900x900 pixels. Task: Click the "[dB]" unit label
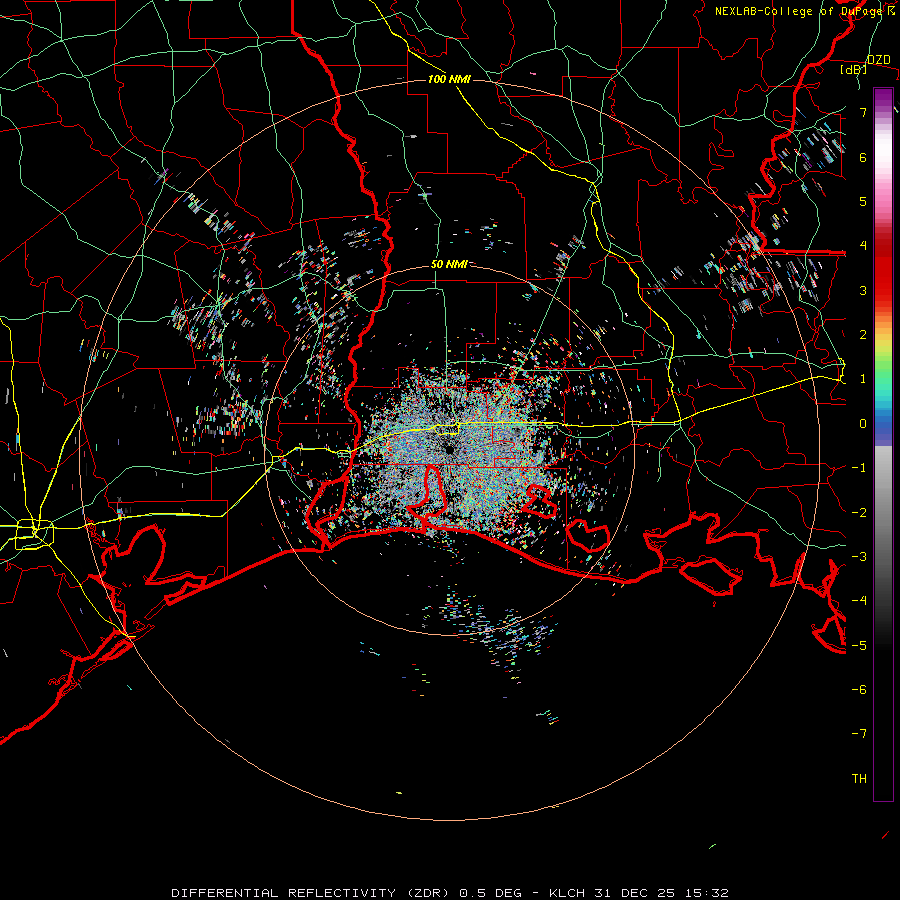coord(853,69)
